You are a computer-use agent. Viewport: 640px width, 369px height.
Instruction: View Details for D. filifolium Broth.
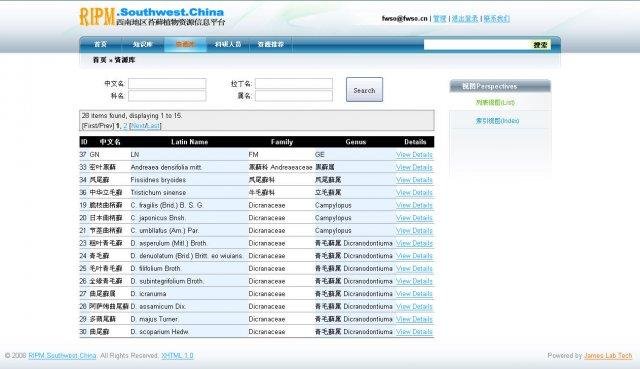pyautogui.click(x=414, y=269)
